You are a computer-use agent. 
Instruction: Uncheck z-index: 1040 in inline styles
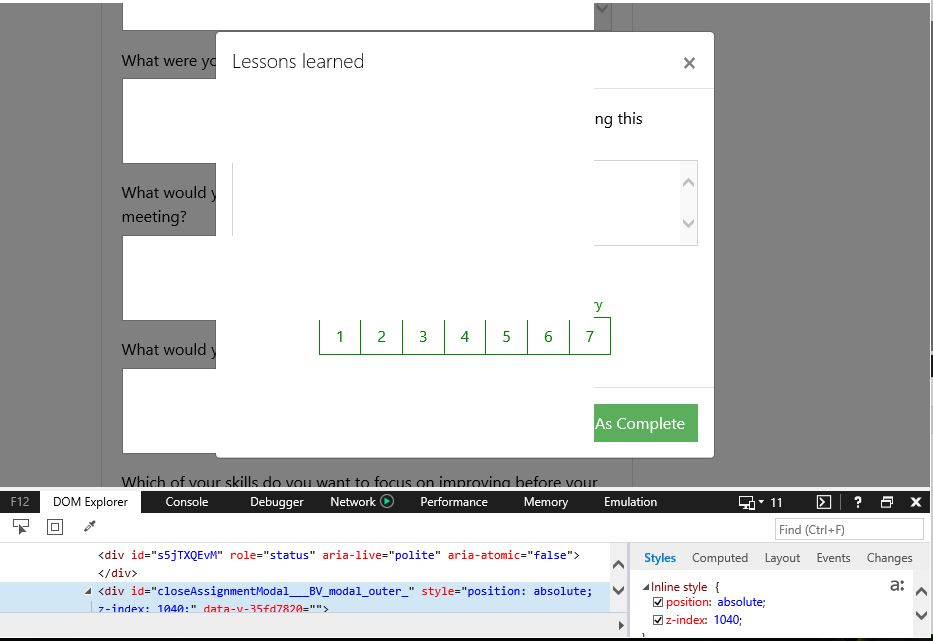[658, 619]
